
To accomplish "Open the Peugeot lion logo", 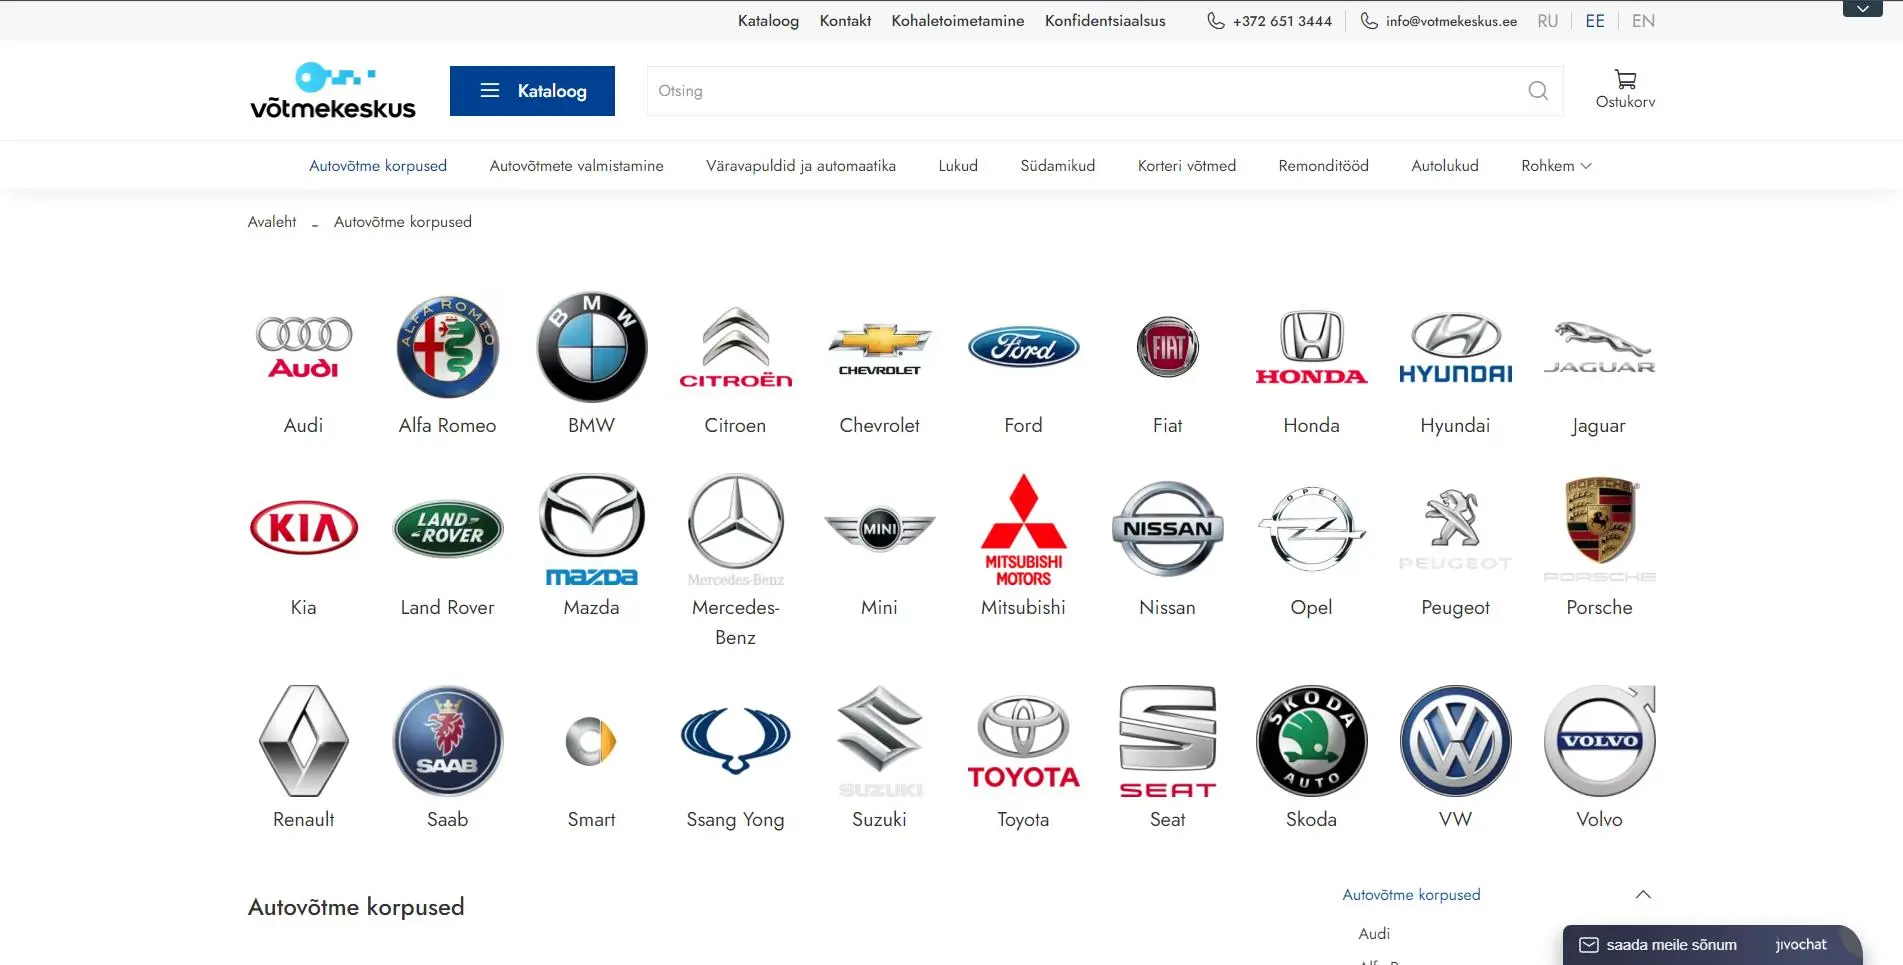I will (x=1455, y=529).
